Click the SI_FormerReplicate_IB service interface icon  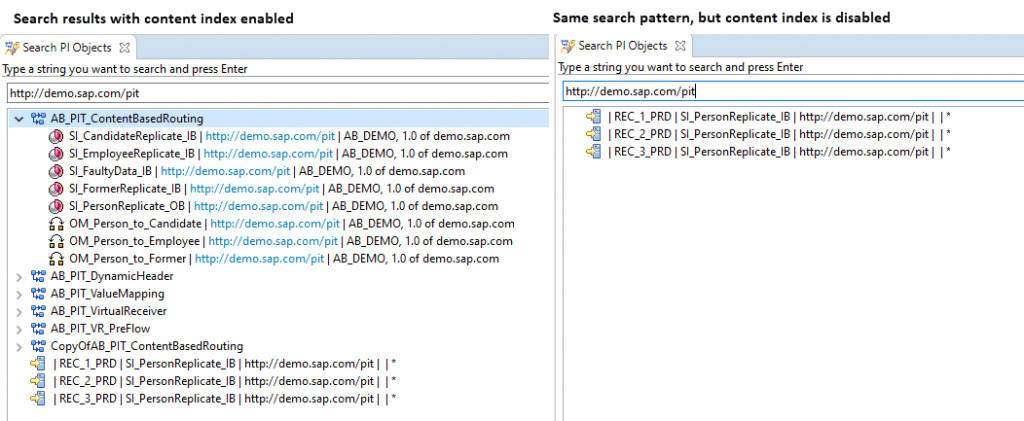click(x=56, y=189)
